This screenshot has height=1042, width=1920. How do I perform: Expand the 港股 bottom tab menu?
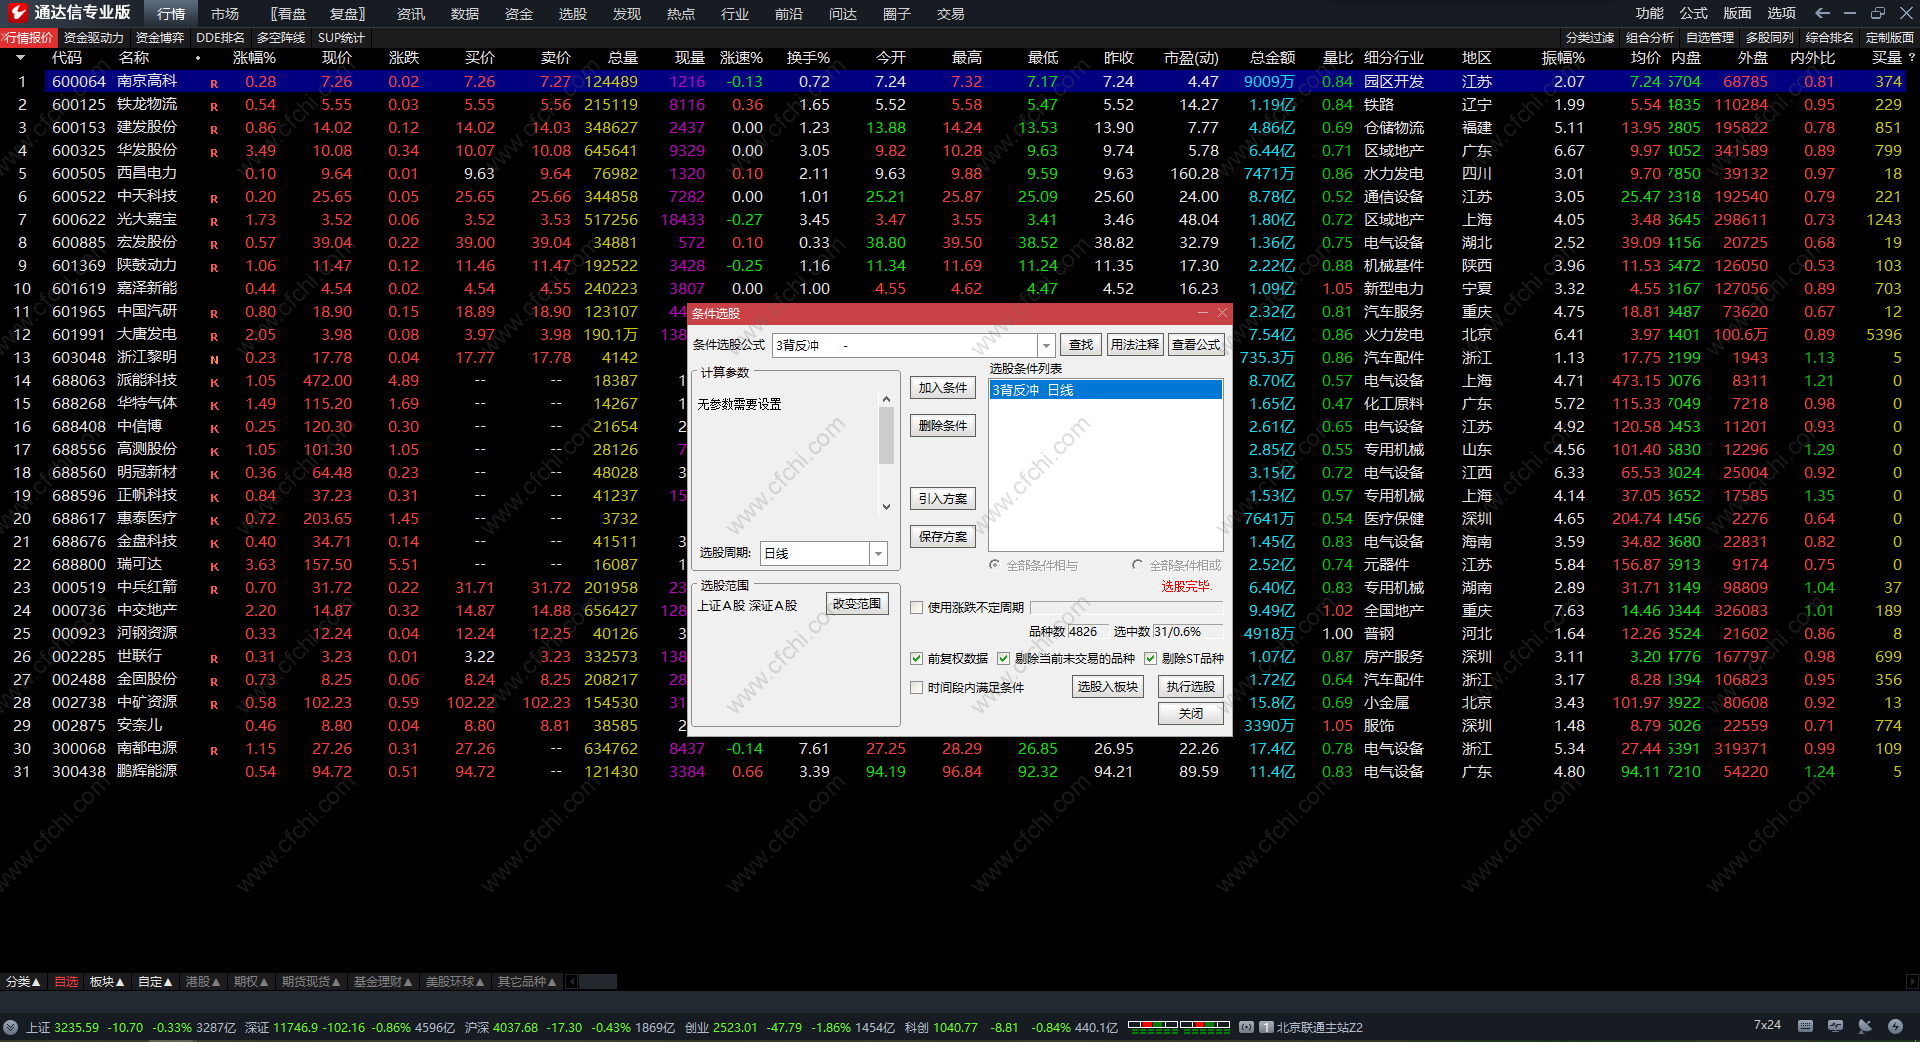pyautogui.click(x=203, y=982)
